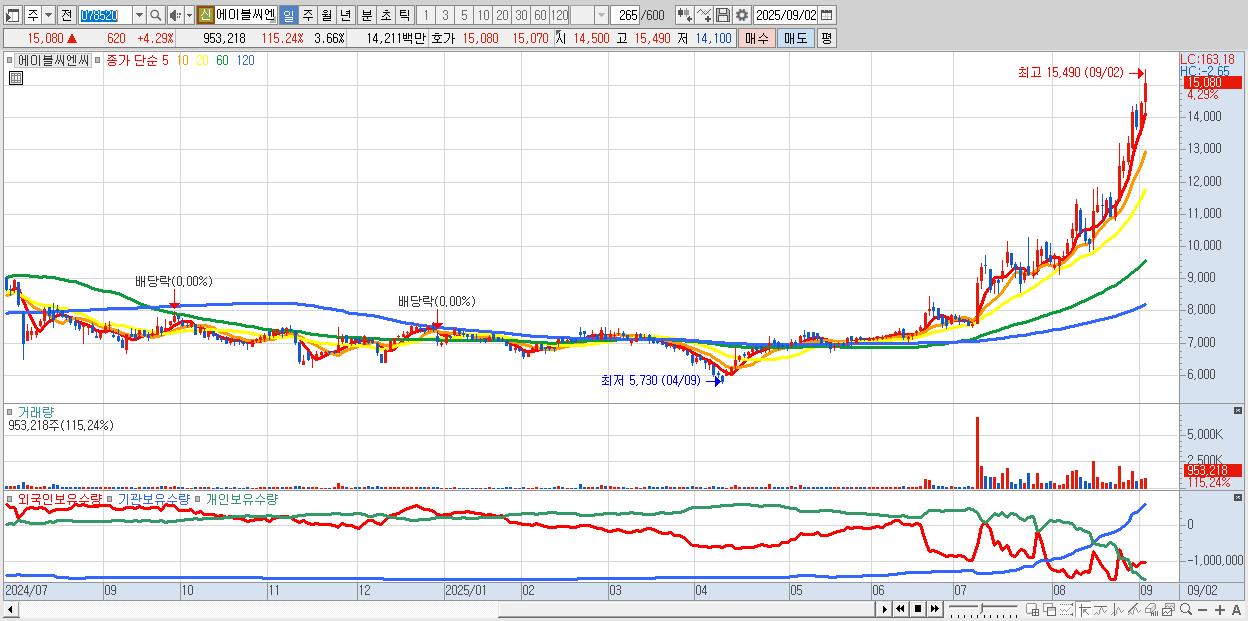
Task: Click the 기관보유수량 indicator label
Action: pos(152,498)
